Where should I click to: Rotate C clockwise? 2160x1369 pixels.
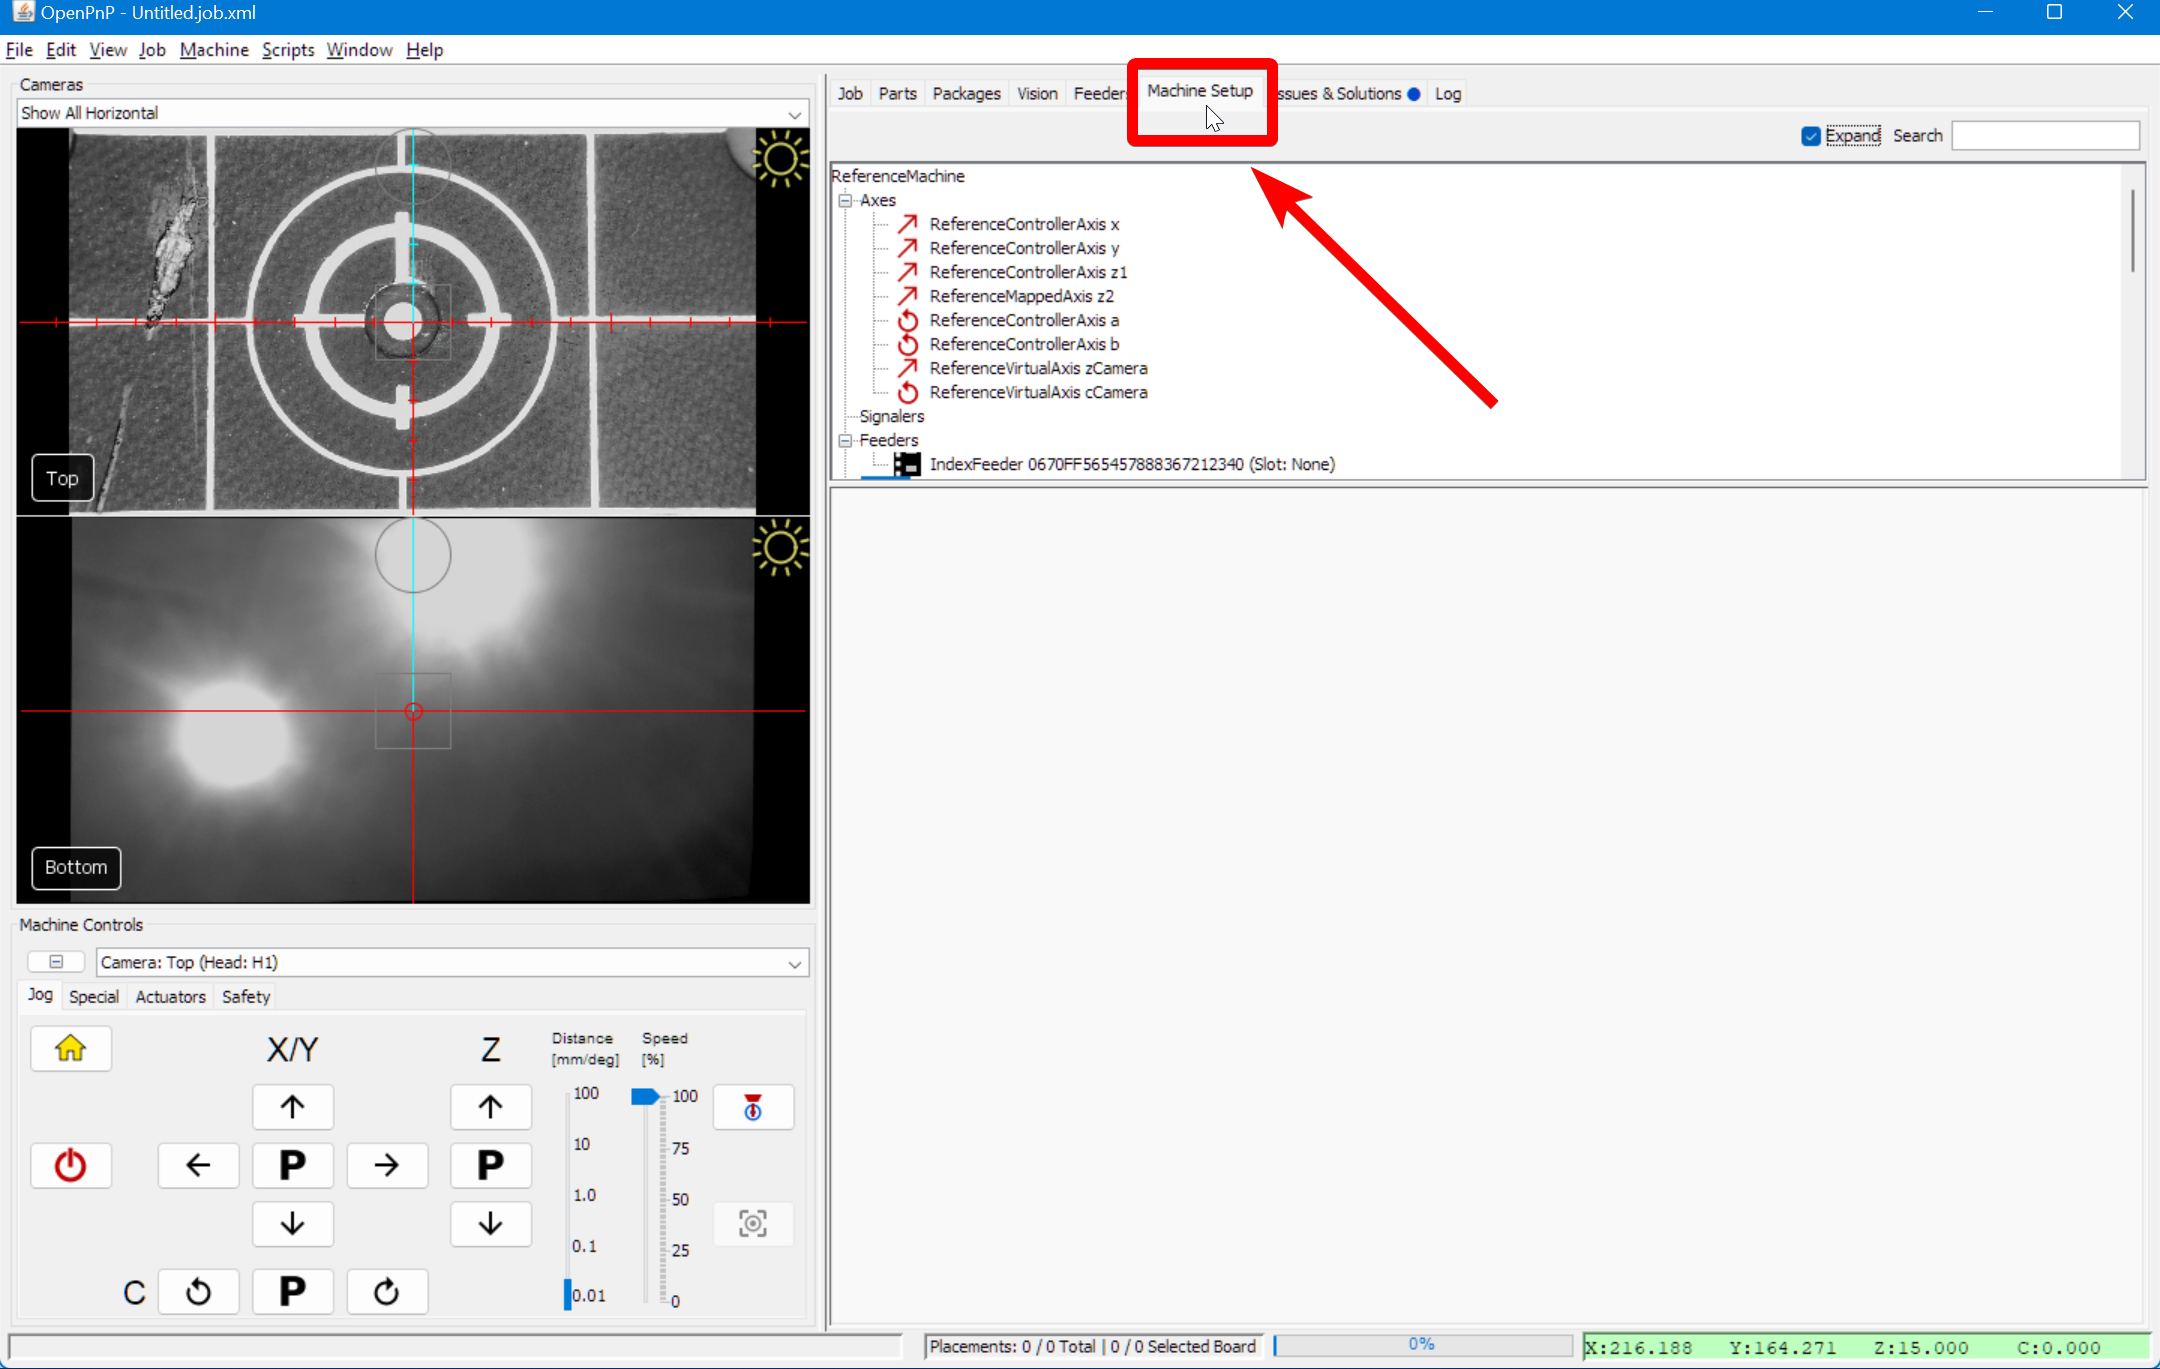tap(387, 1292)
